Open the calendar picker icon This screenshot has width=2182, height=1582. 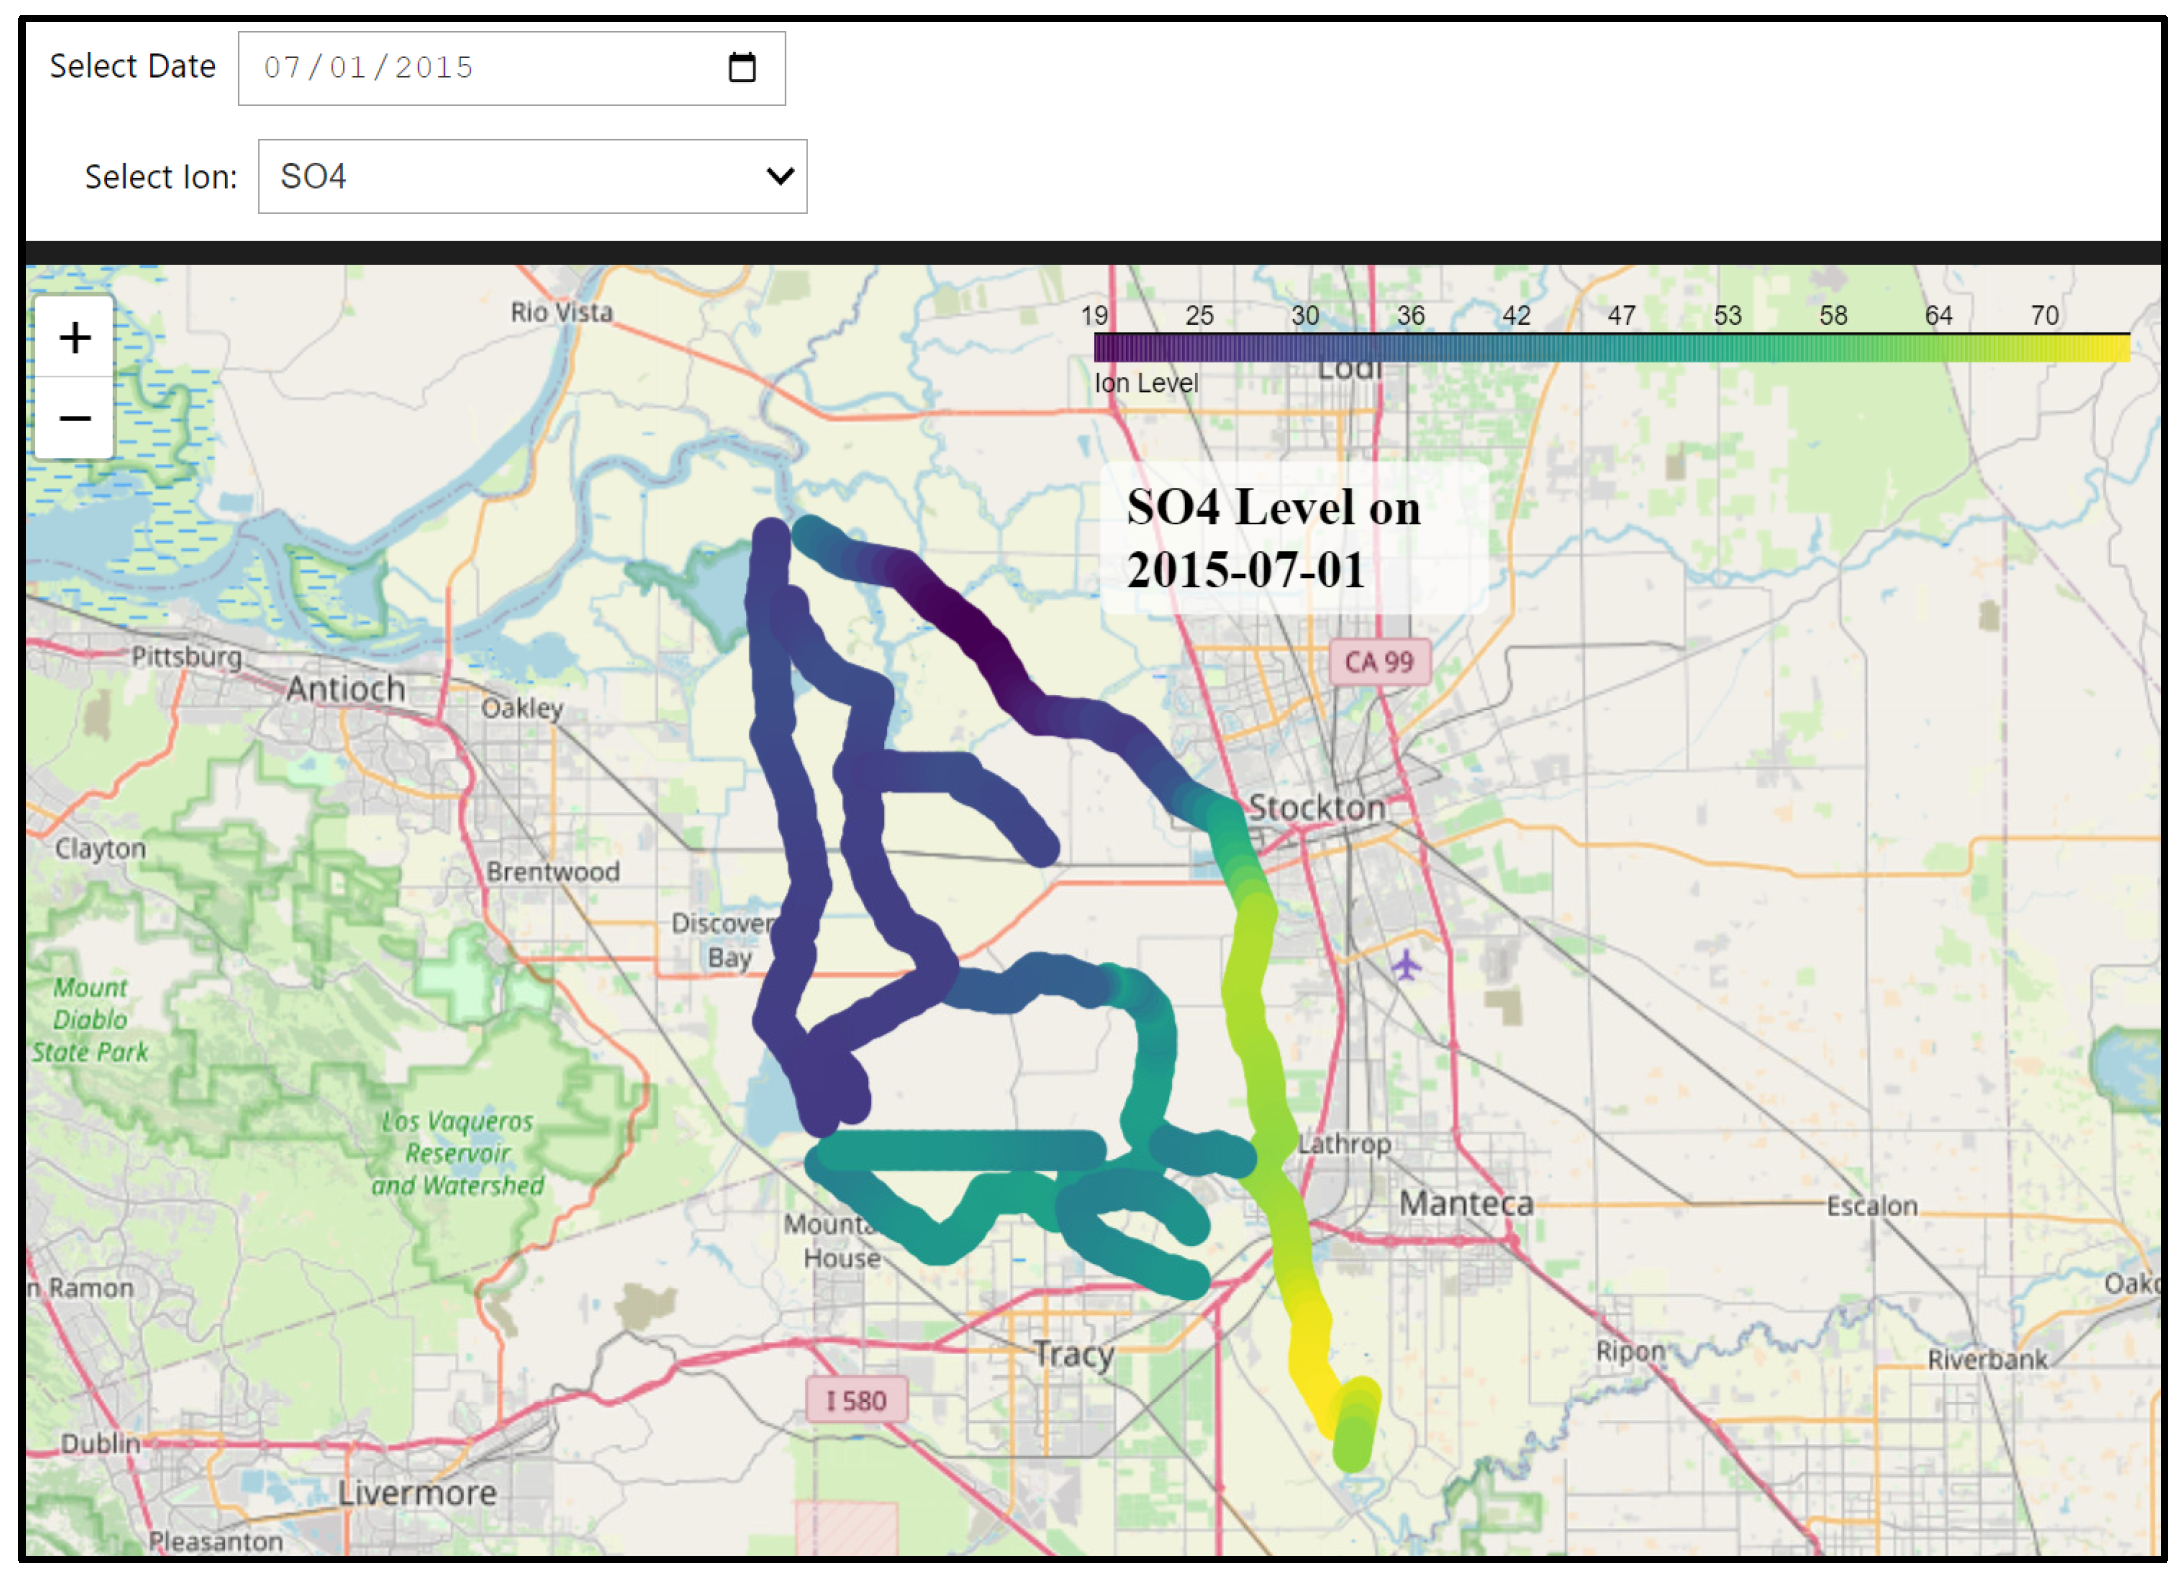[741, 68]
